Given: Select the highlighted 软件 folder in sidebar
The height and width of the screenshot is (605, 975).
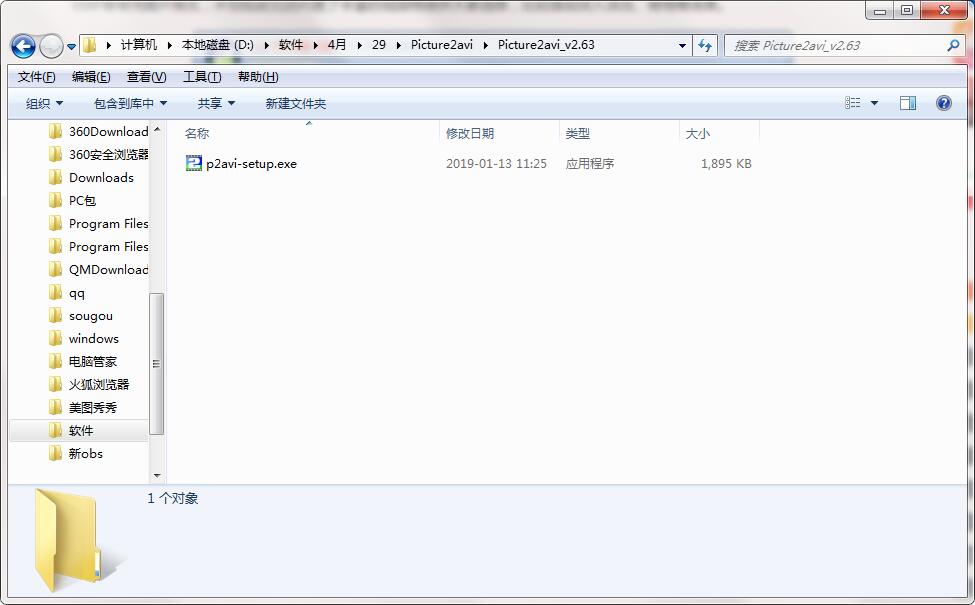Looking at the screenshot, I should (x=79, y=430).
